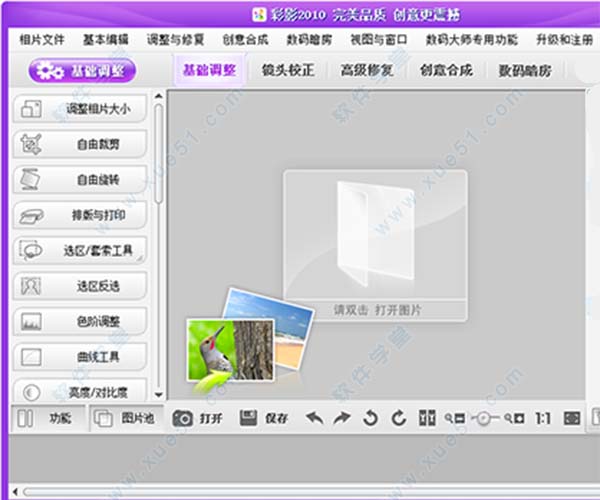
Task: Open the 升级和注册 menu
Action: (565, 39)
